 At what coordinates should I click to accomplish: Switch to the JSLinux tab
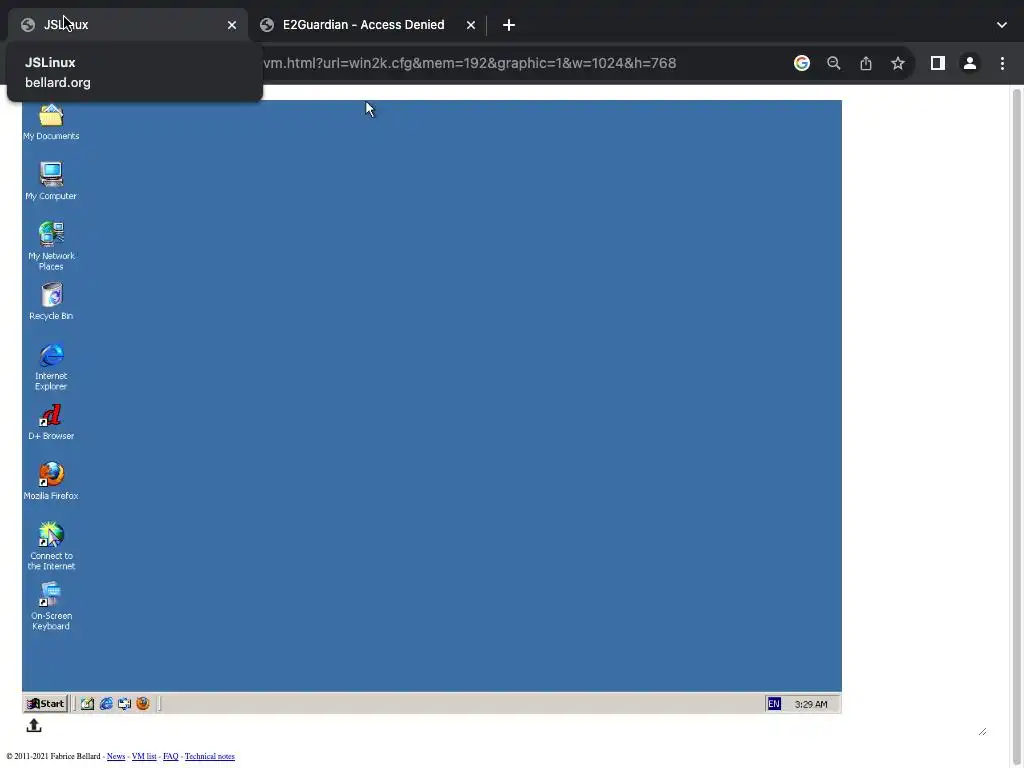[127, 25]
